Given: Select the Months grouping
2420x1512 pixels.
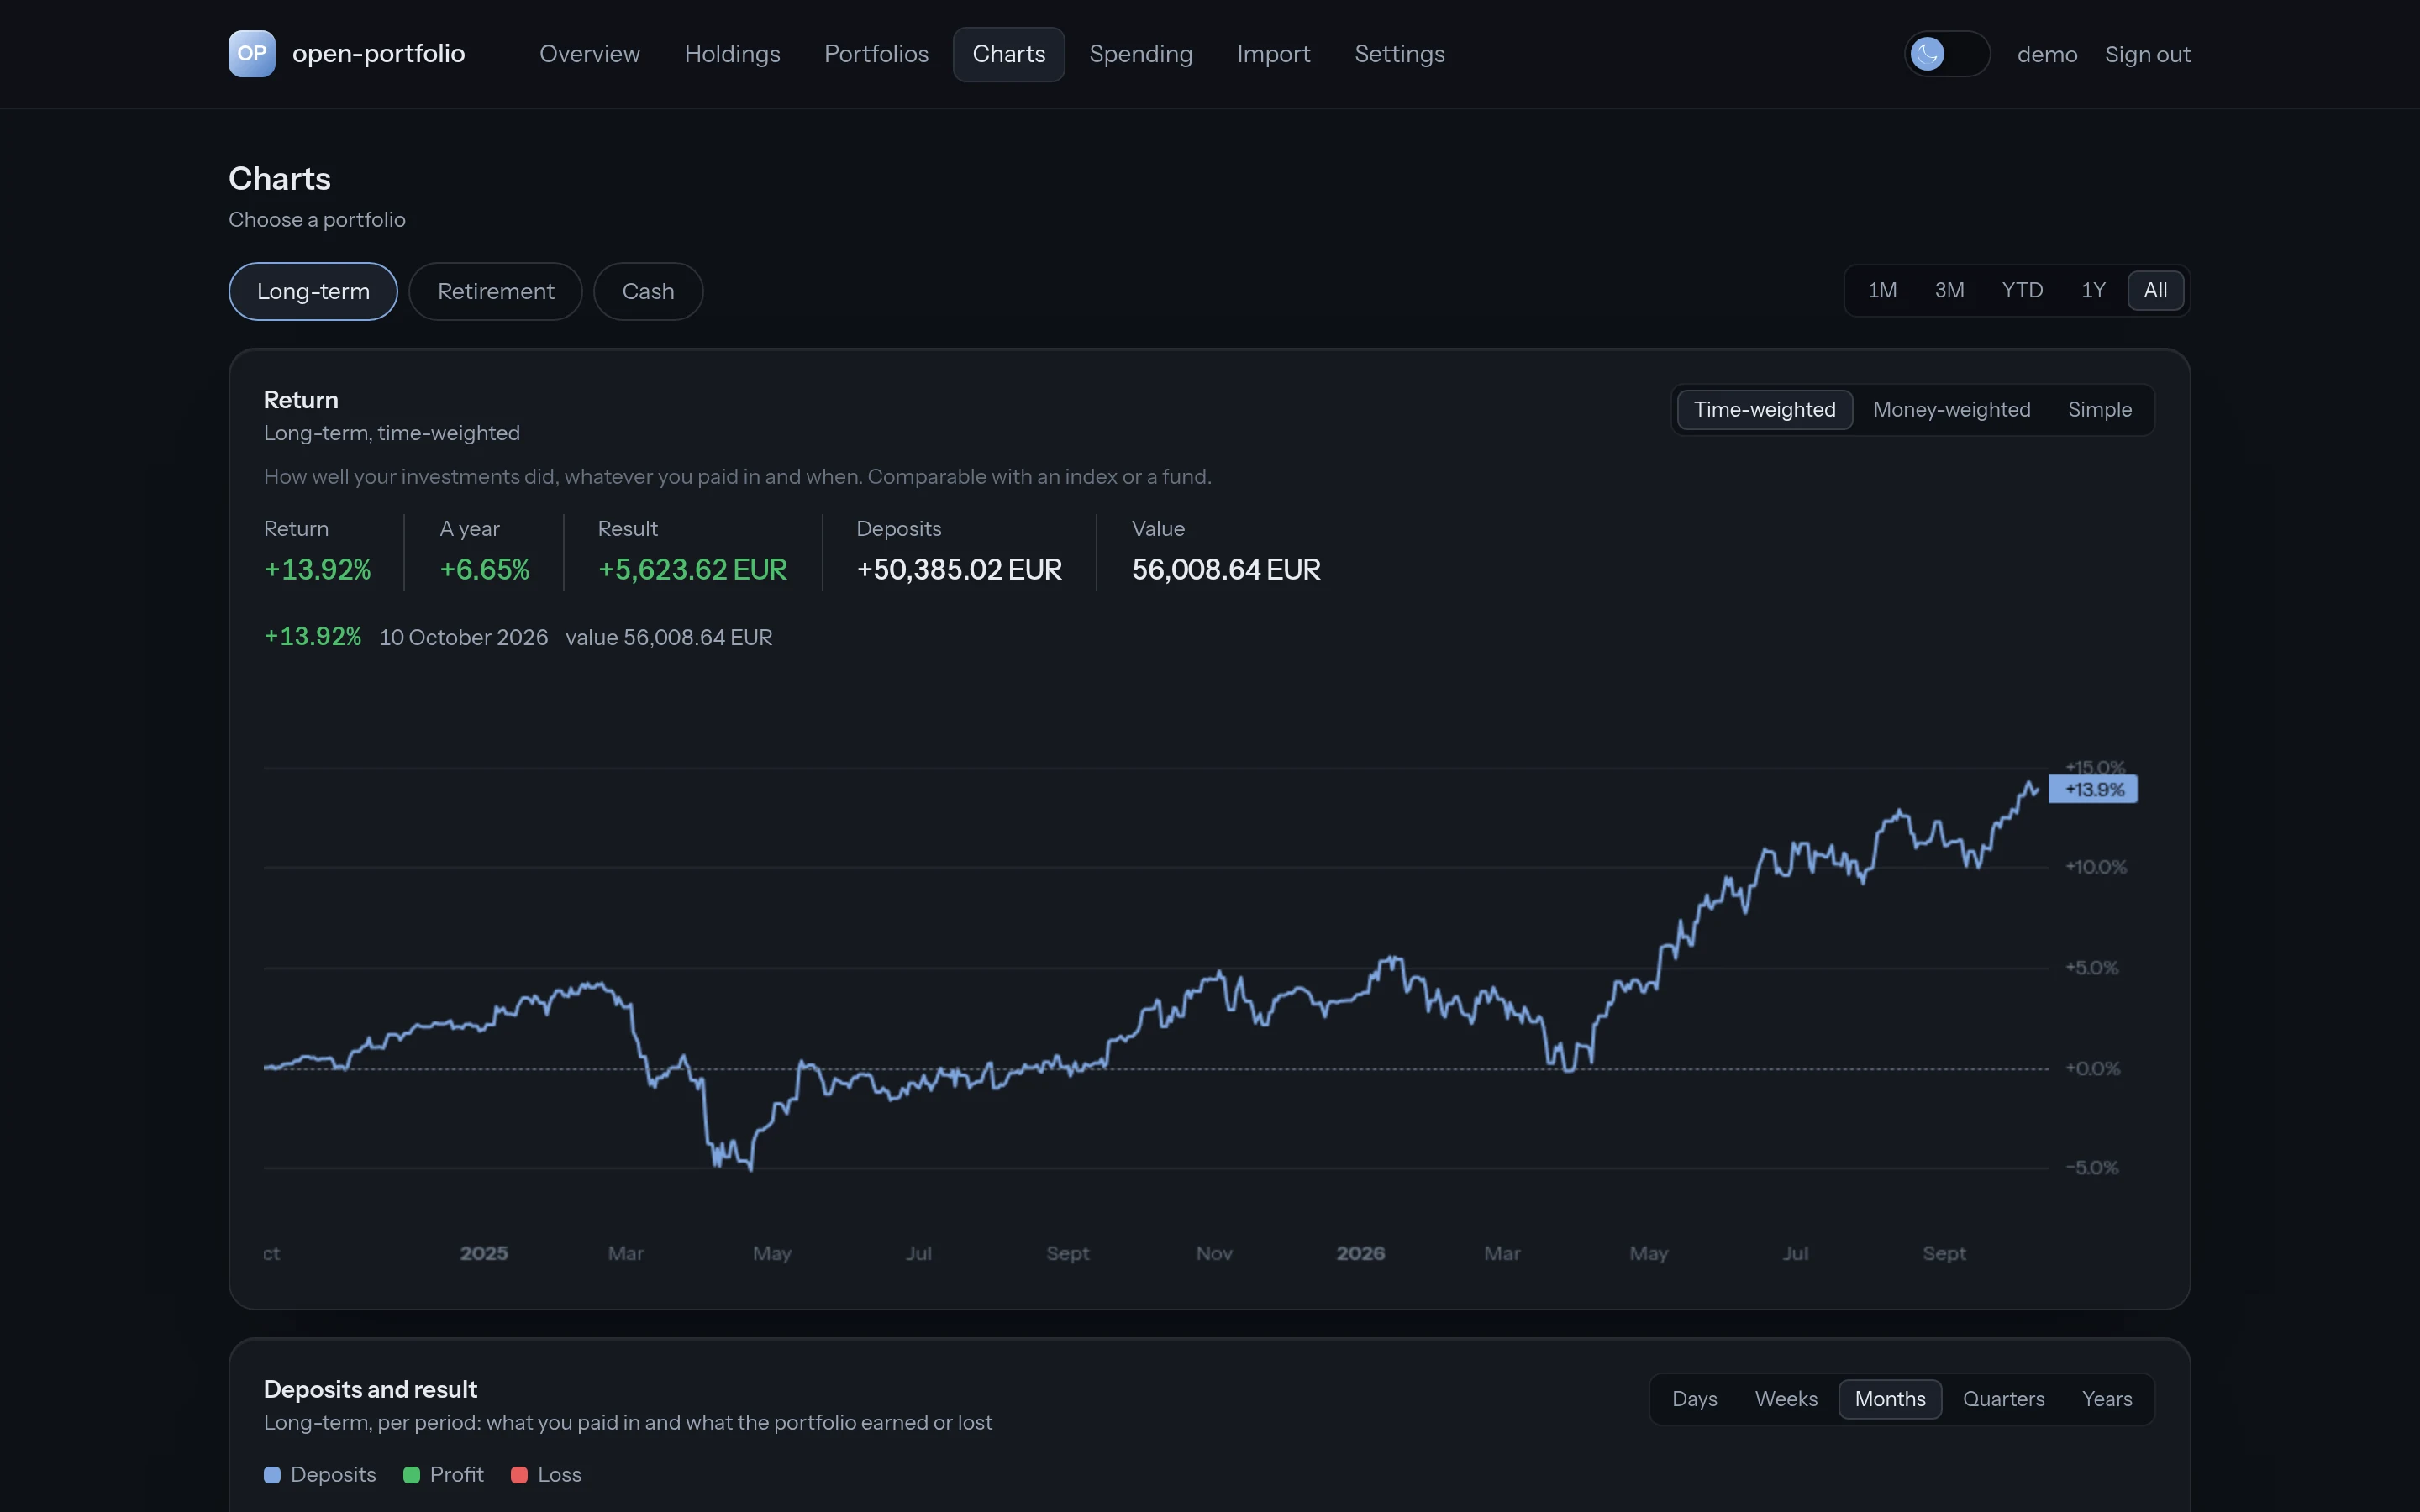Looking at the screenshot, I should (x=1890, y=1399).
